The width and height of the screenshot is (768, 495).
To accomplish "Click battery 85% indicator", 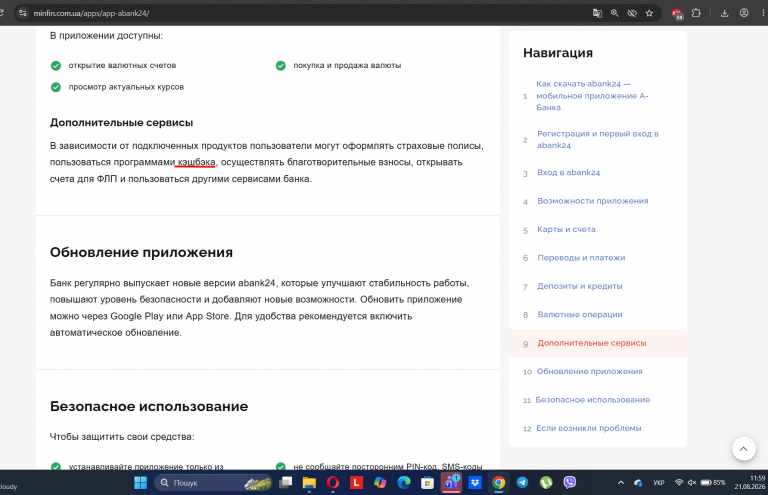I will pyautogui.click(x=713, y=482).
